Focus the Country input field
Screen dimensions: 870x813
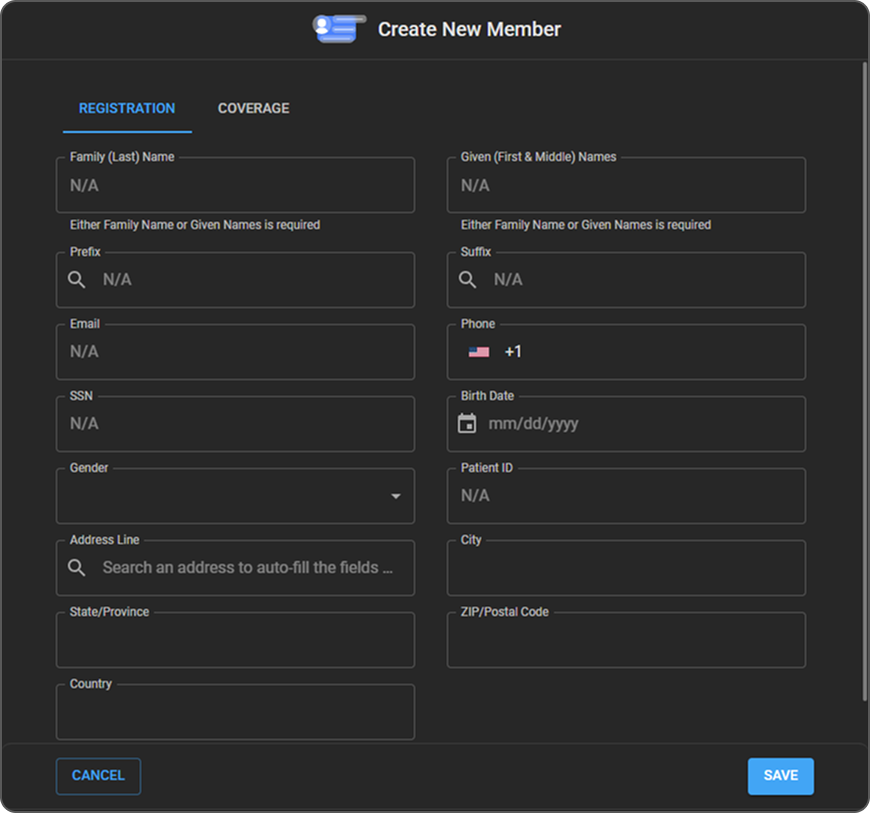pos(235,712)
